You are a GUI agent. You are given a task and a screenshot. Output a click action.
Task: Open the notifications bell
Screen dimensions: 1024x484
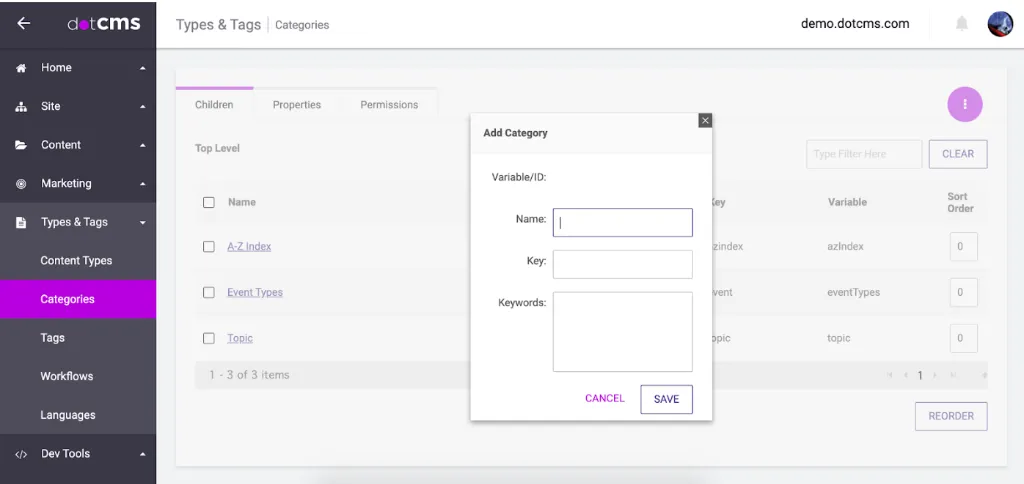(x=962, y=24)
